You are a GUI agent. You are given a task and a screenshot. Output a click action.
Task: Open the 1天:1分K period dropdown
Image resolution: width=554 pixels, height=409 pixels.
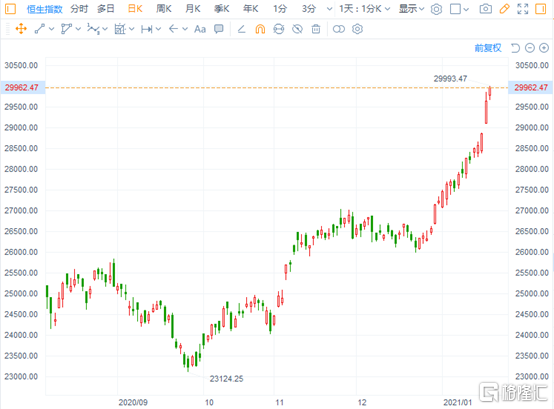click(x=365, y=9)
